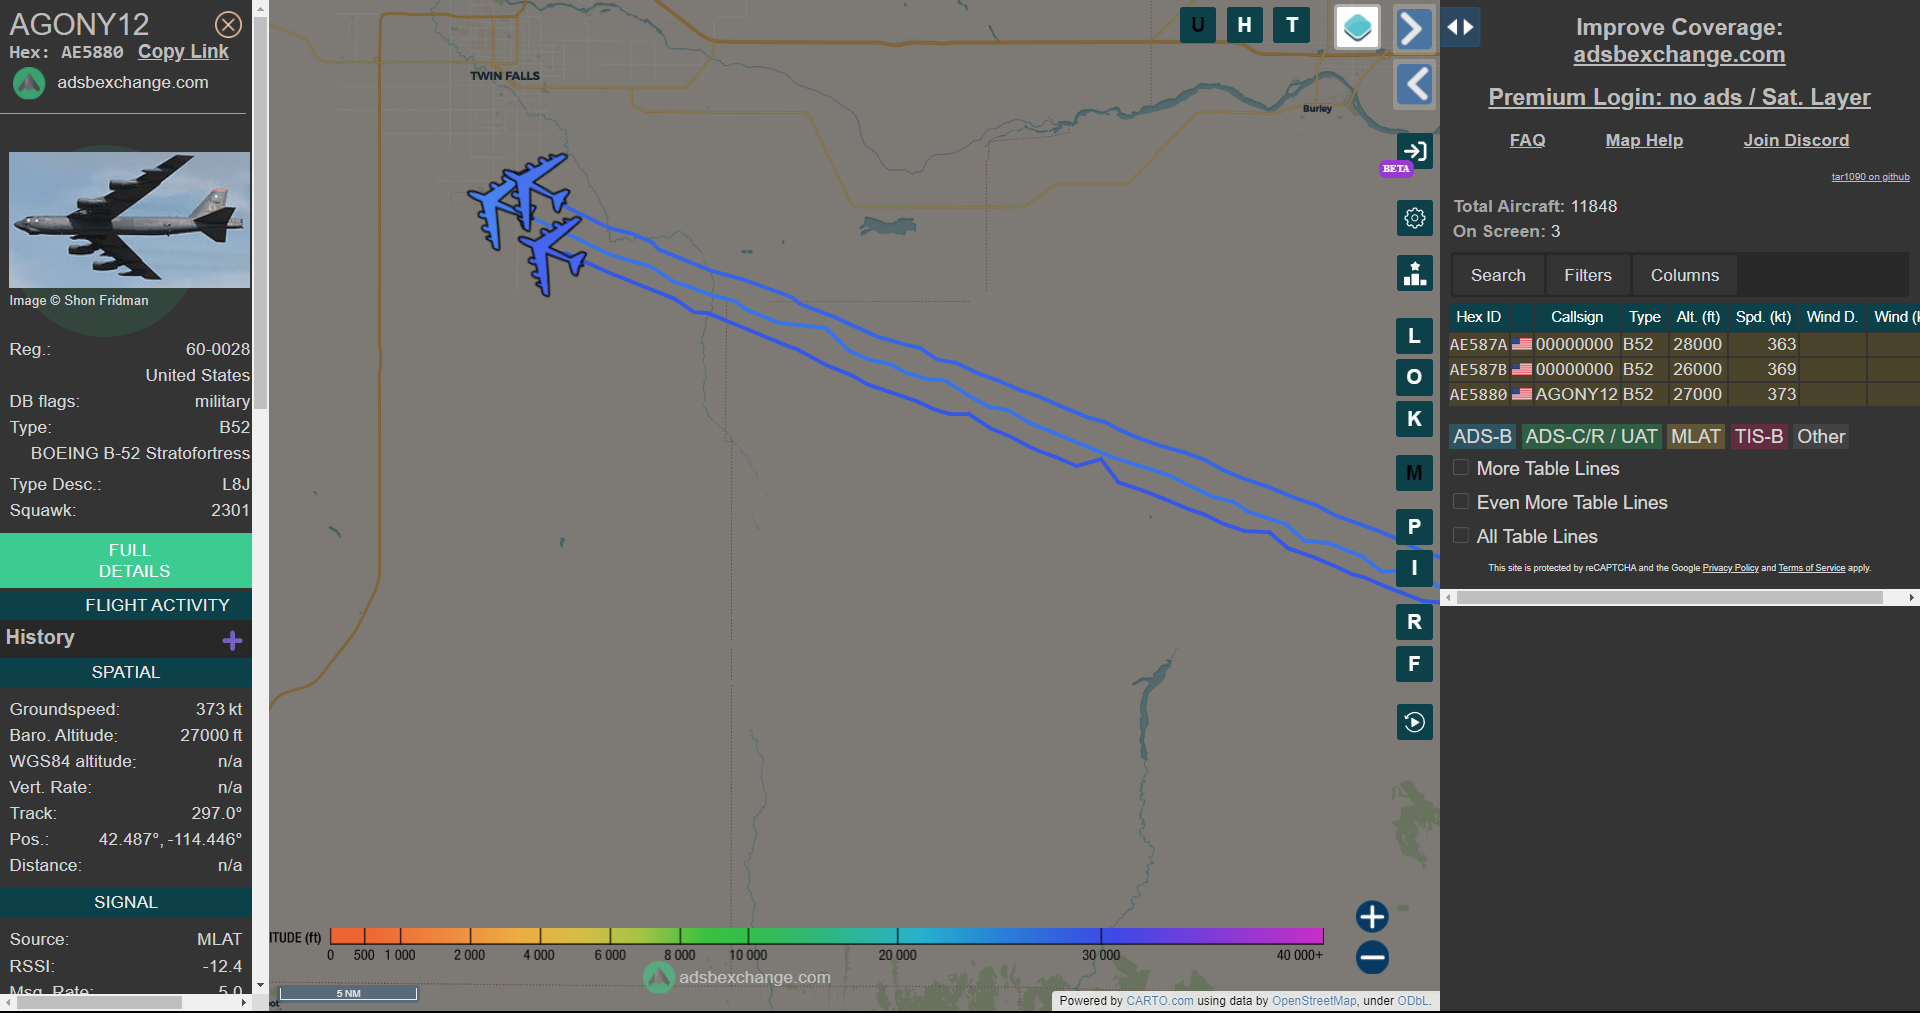Toggle the L map button
Viewport: 1920px width, 1013px height.
1414,336
